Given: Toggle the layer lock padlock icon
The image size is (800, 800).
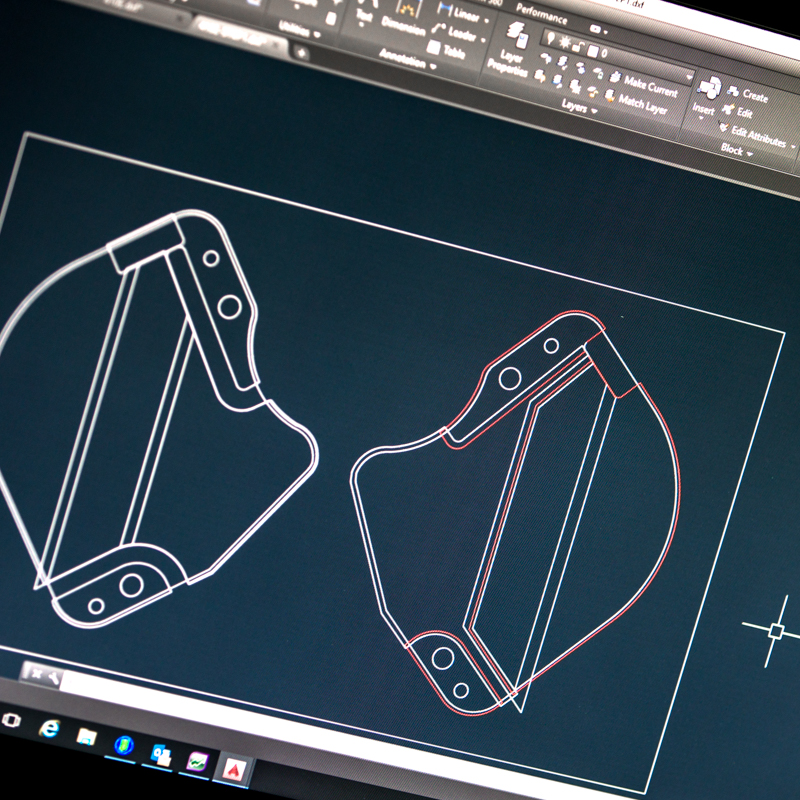Looking at the screenshot, I should tap(579, 46).
